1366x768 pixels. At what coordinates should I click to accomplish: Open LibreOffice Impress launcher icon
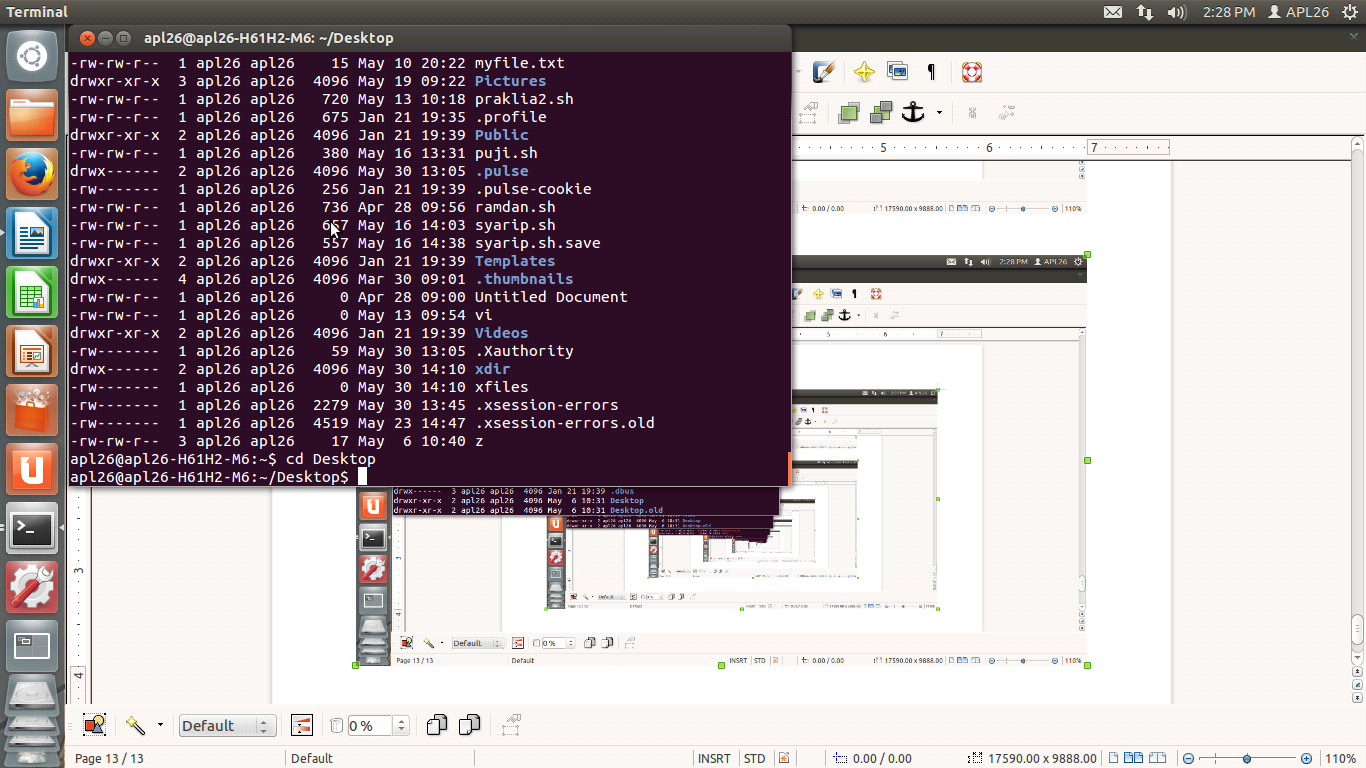(x=32, y=353)
